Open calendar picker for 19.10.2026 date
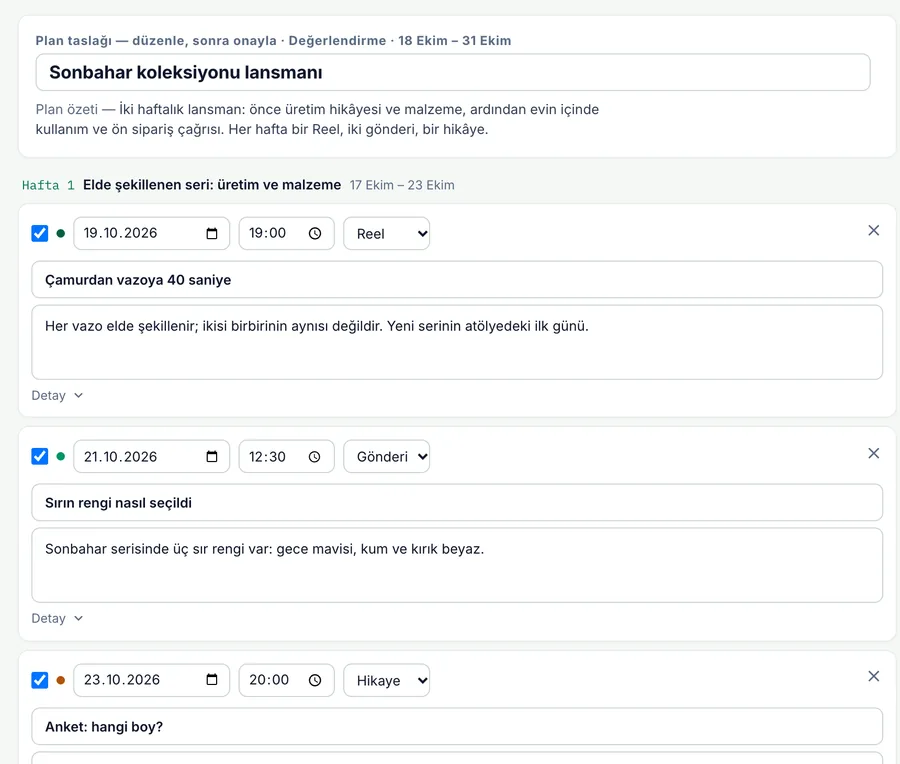 click(x=212, y=234)
